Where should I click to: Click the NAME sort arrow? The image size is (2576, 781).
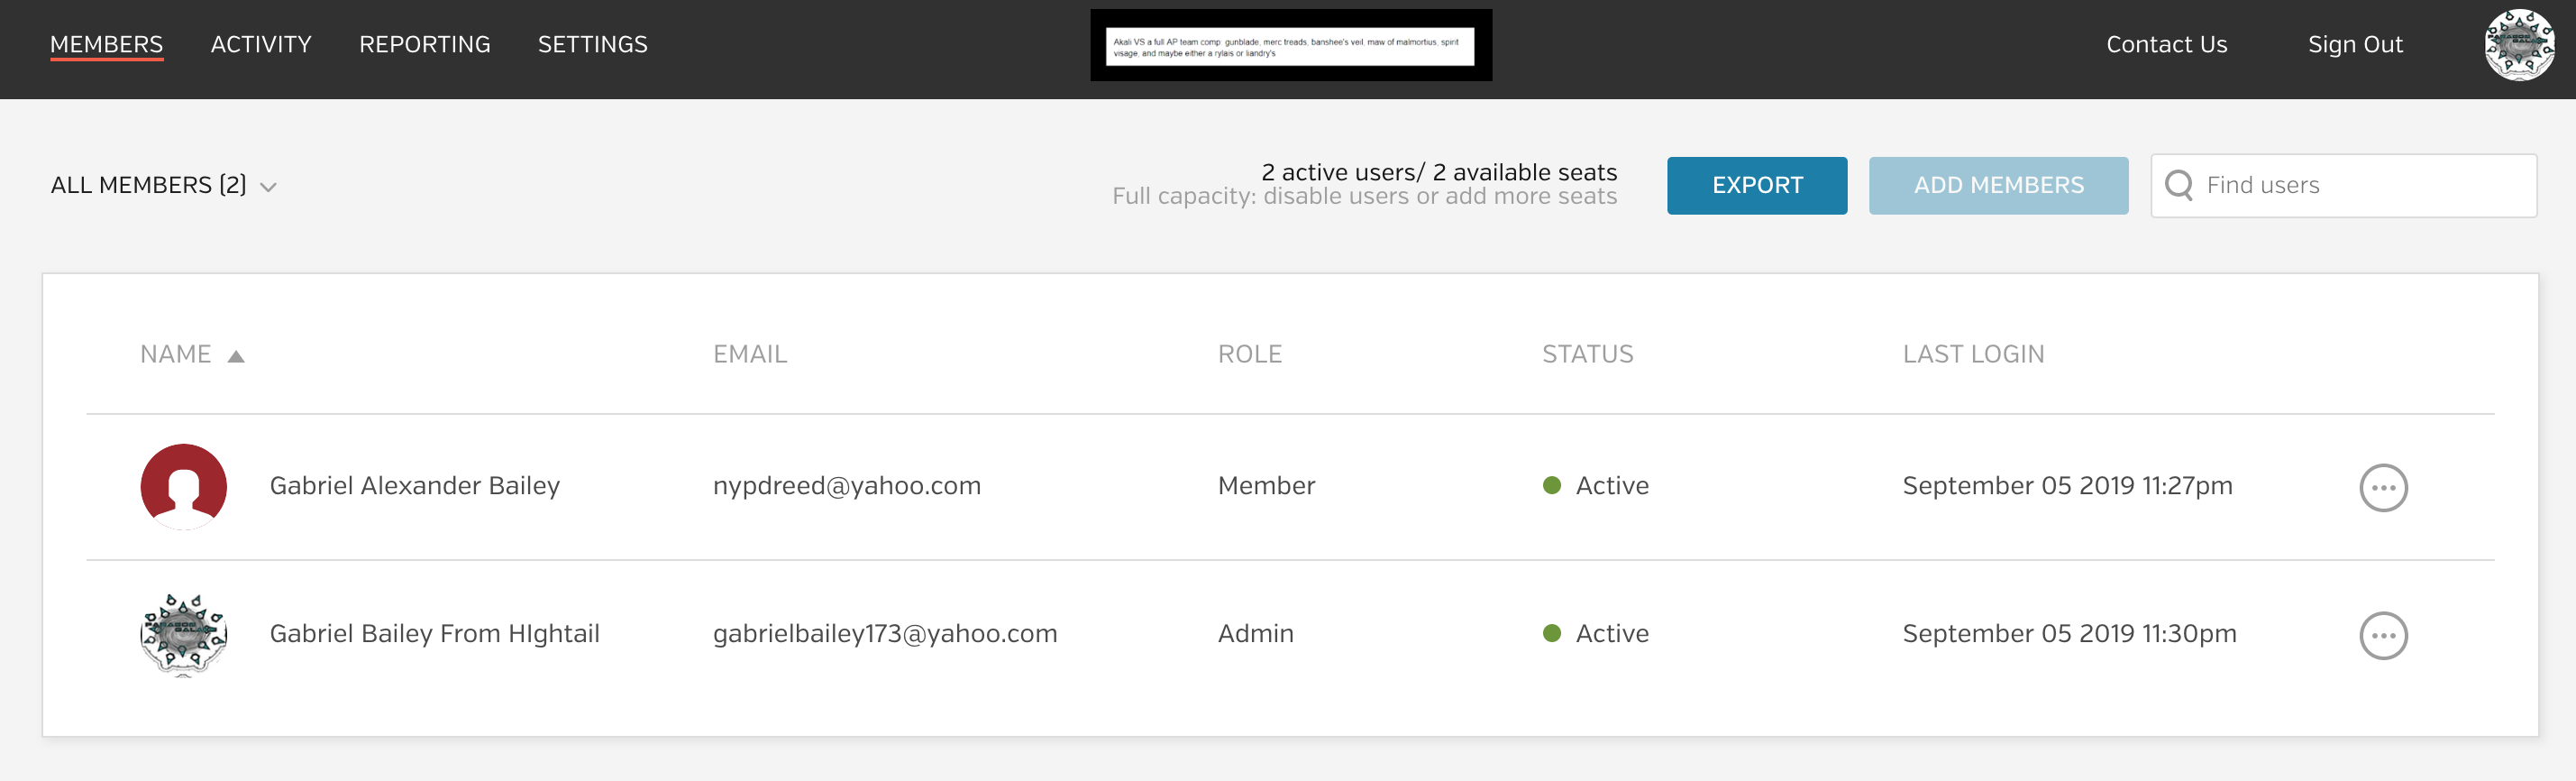click(x=236, y=356)
